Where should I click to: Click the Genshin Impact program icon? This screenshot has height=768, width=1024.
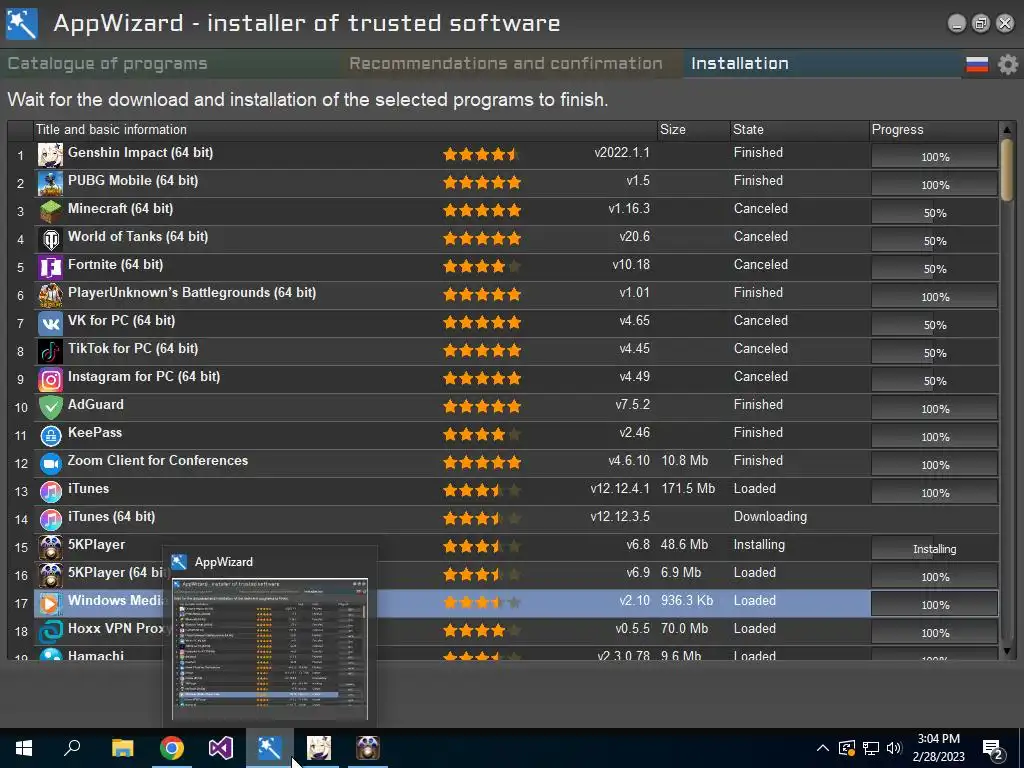click(50, 155)
